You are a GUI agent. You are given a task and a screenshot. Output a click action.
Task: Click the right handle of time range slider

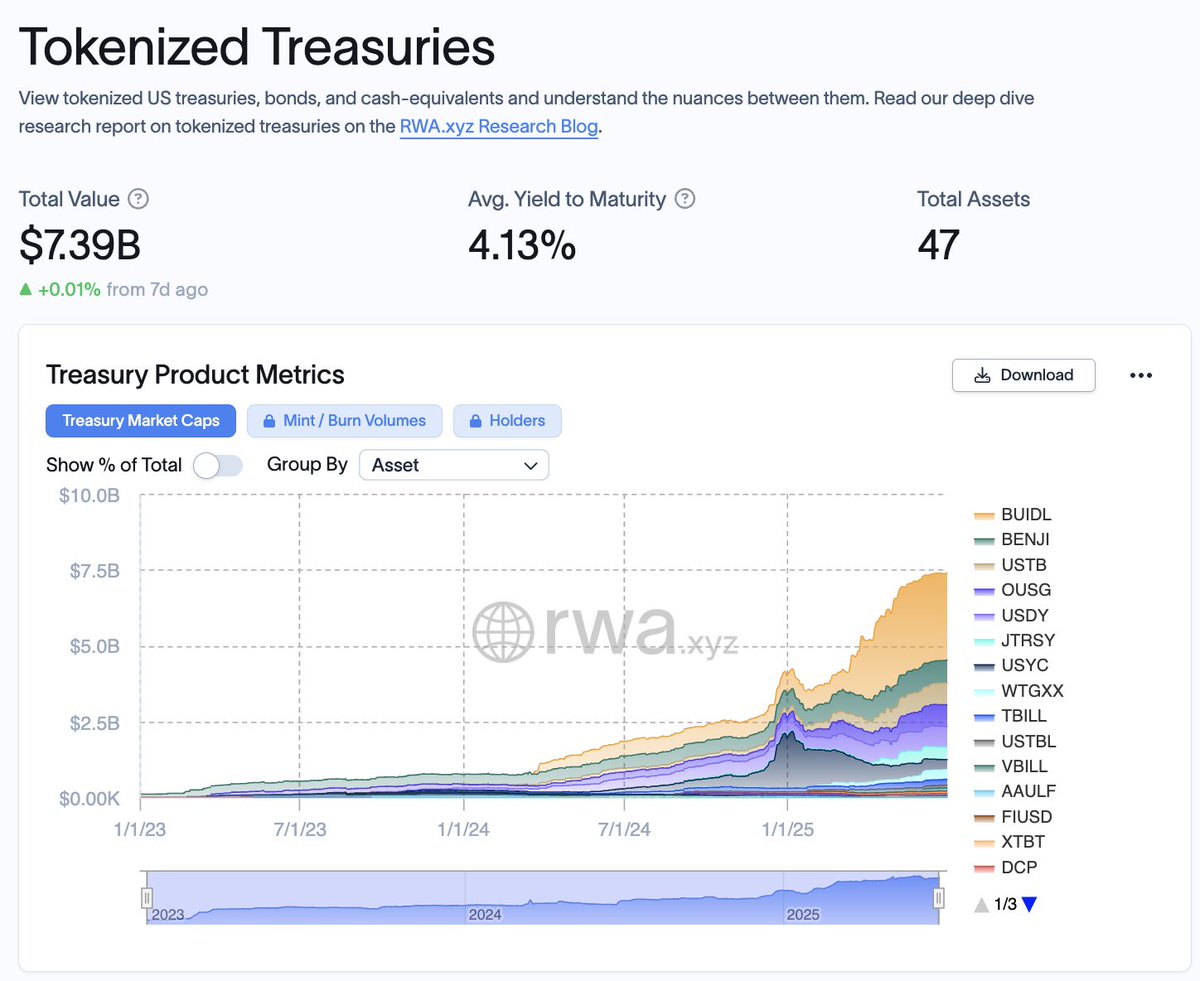tap(938, 897)
